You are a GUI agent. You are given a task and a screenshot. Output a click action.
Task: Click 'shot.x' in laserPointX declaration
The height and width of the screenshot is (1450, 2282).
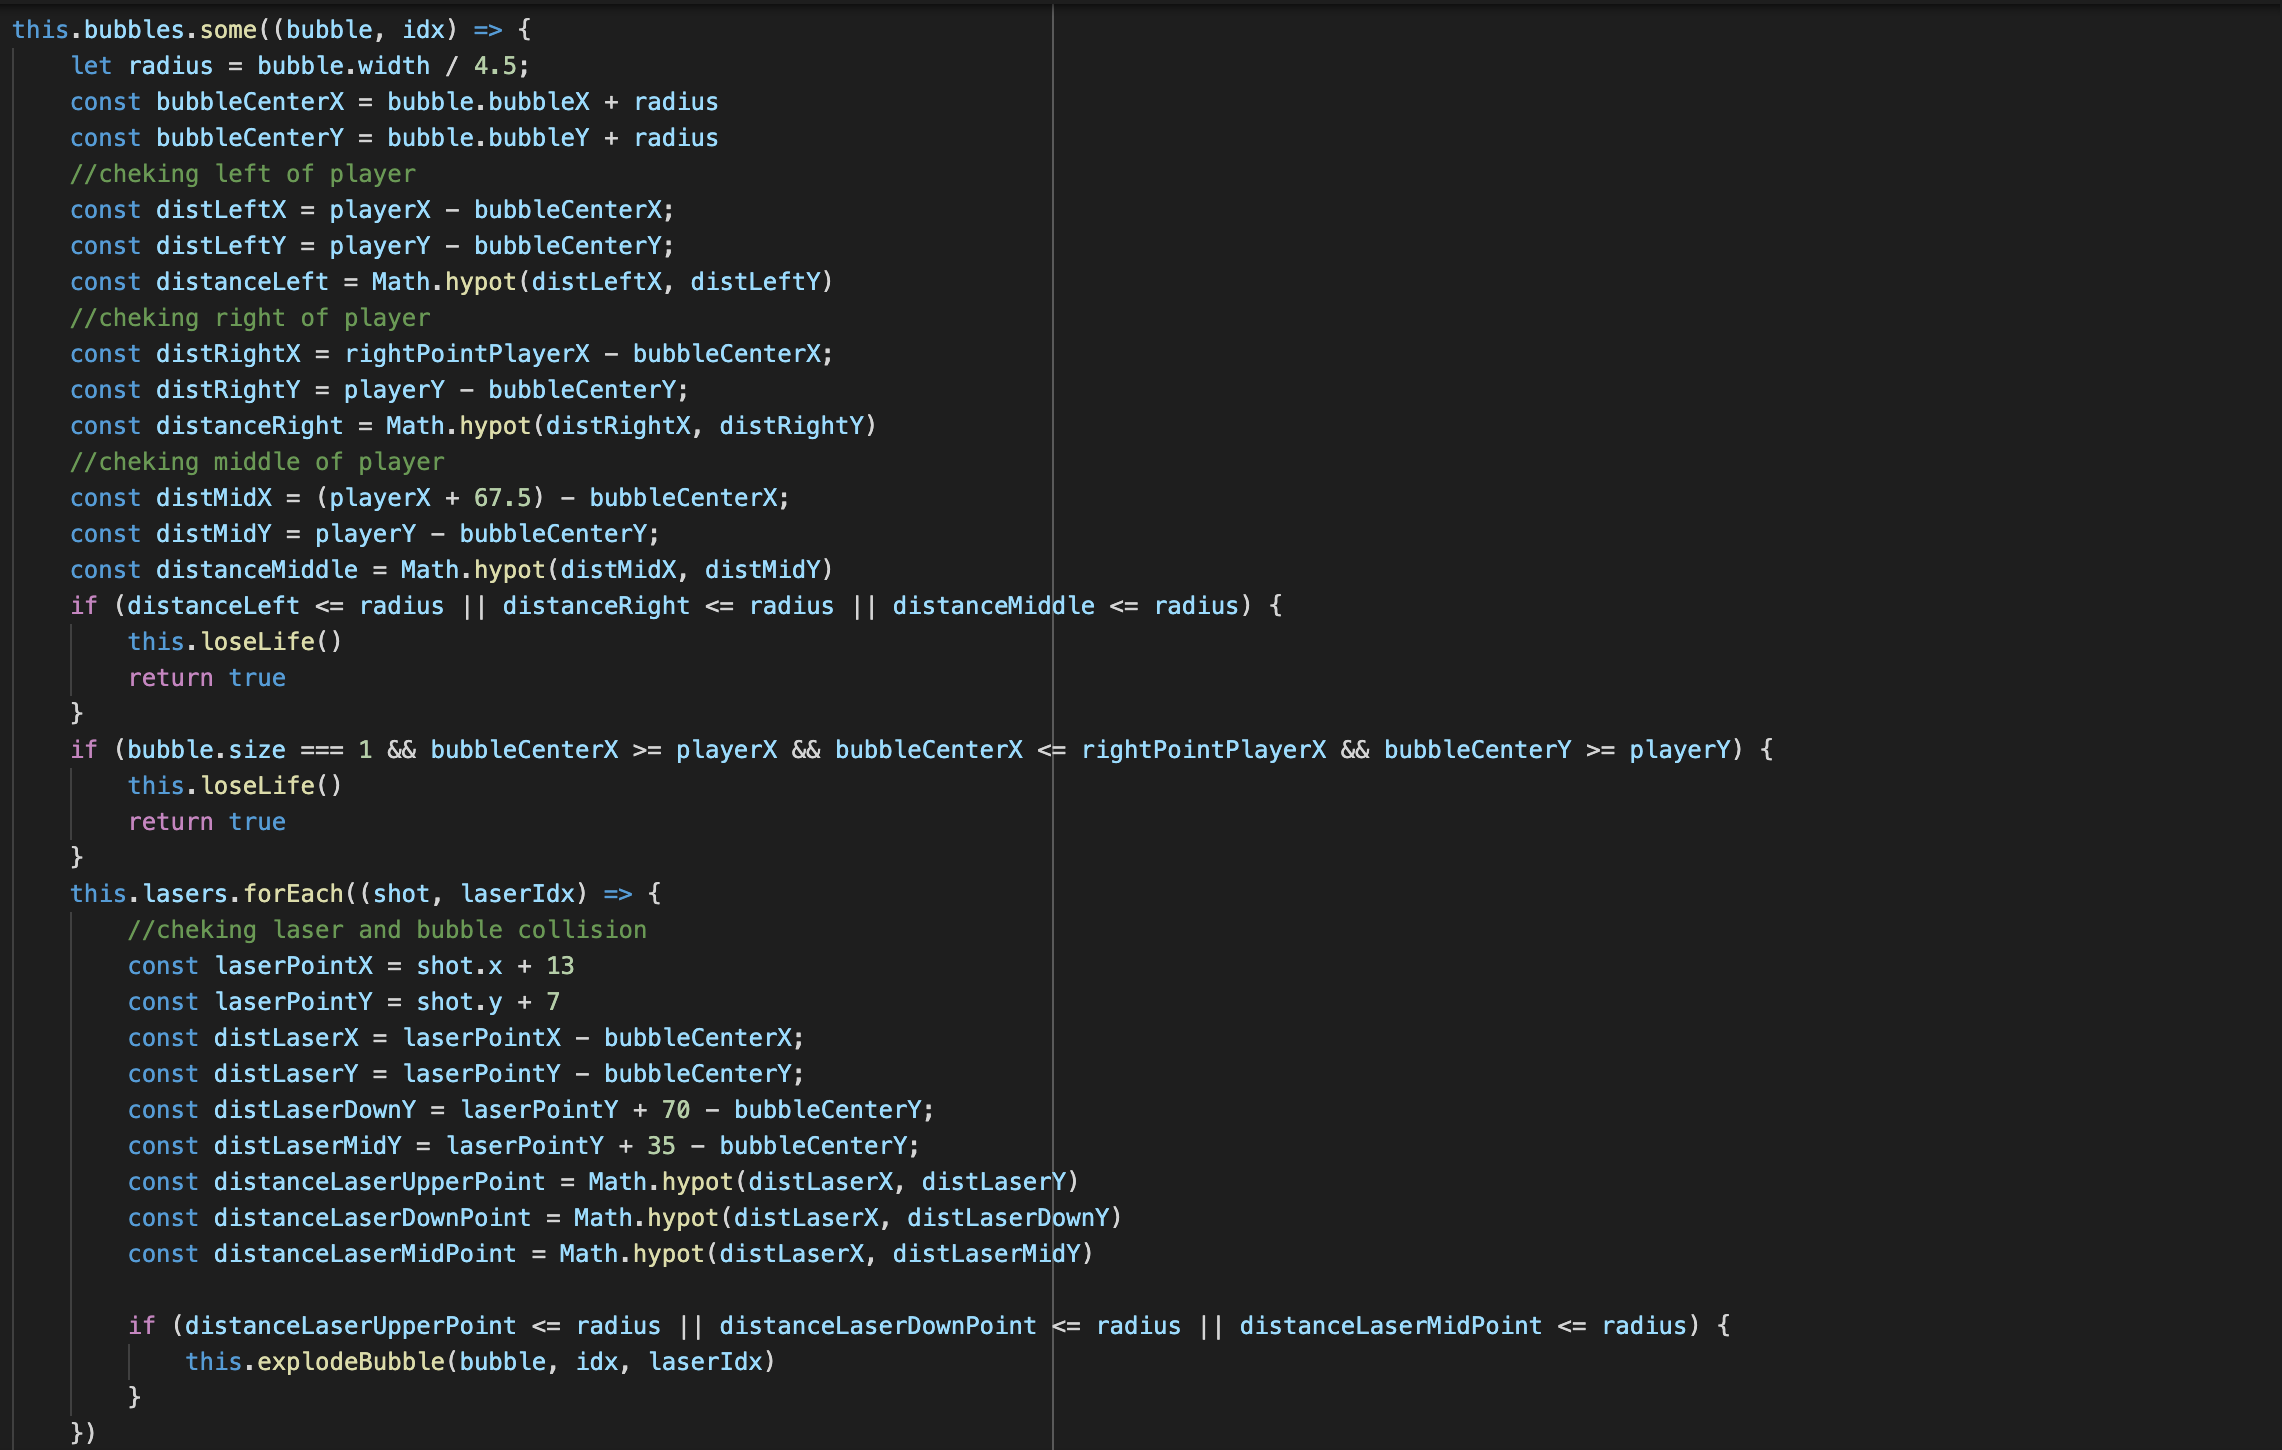[x=459, y=966]
